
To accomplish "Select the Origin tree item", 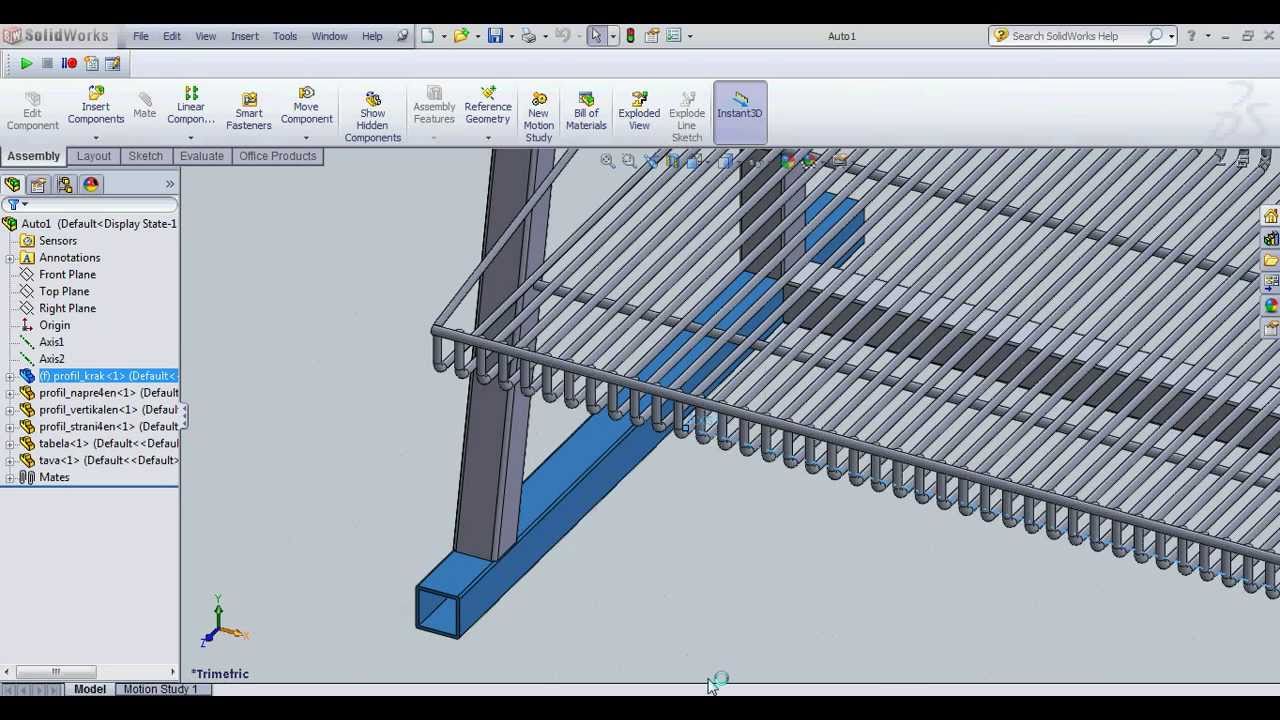I will (54, 325).
